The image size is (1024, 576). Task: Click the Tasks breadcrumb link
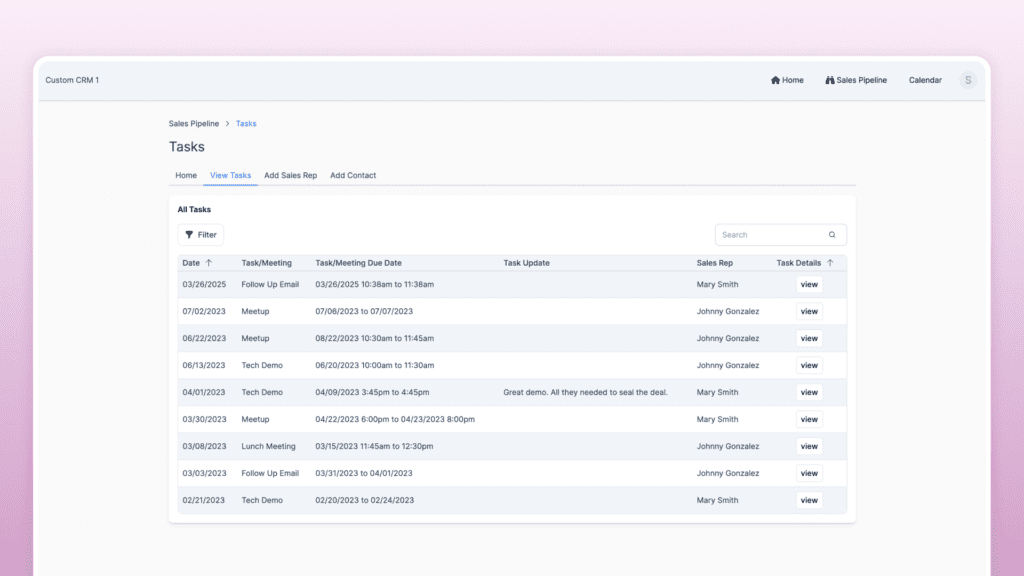pos(246,123)
